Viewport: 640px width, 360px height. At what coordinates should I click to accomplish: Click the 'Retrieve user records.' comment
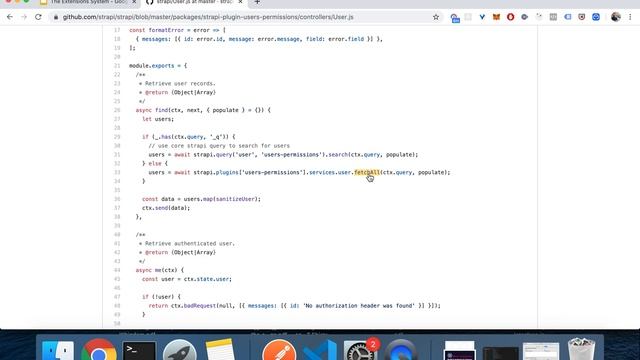[x=180, y=84]
